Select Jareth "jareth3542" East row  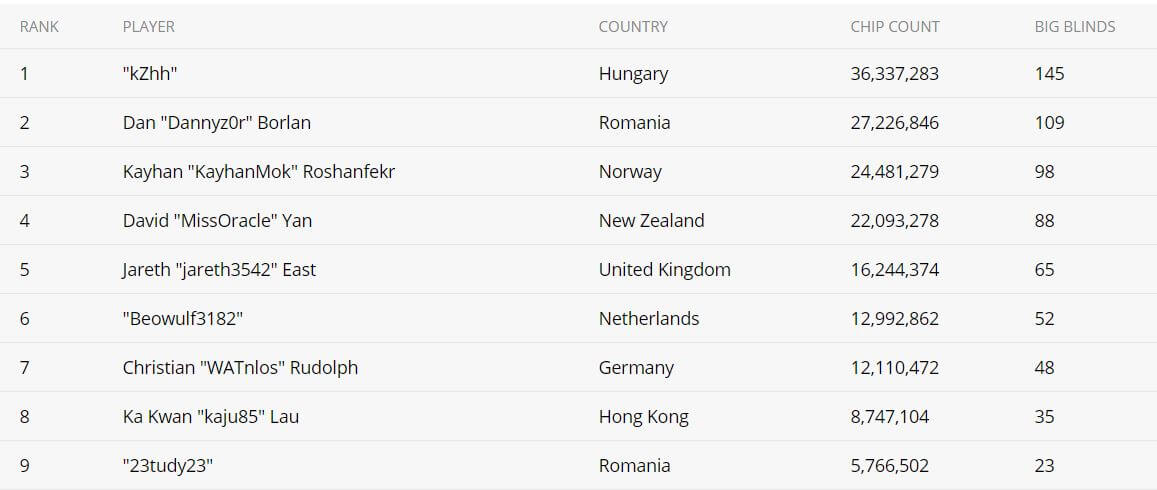(578, 269)
